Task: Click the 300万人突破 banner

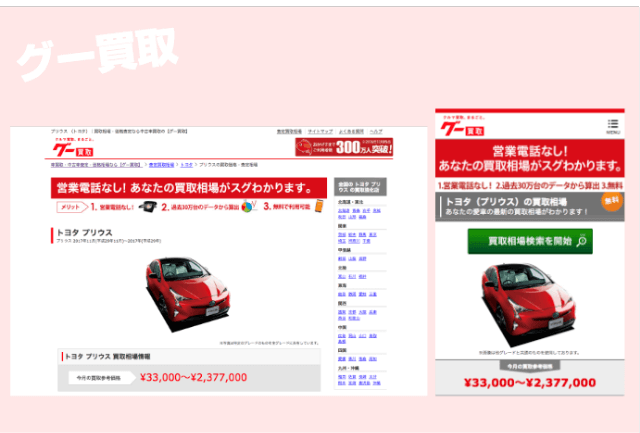Action: tap(344, 147)
